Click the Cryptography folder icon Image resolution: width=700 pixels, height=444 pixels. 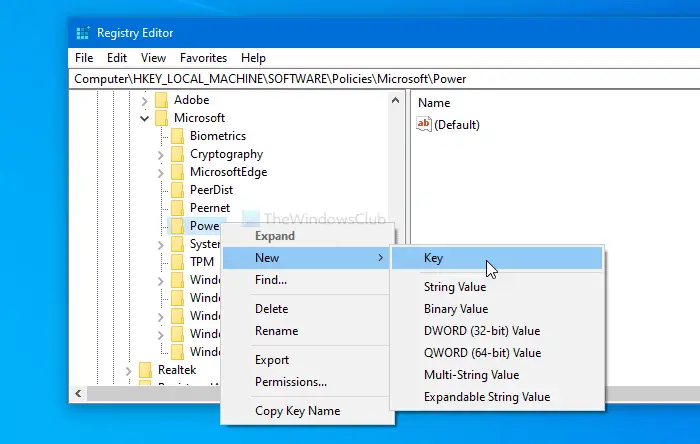pos(177,154)
